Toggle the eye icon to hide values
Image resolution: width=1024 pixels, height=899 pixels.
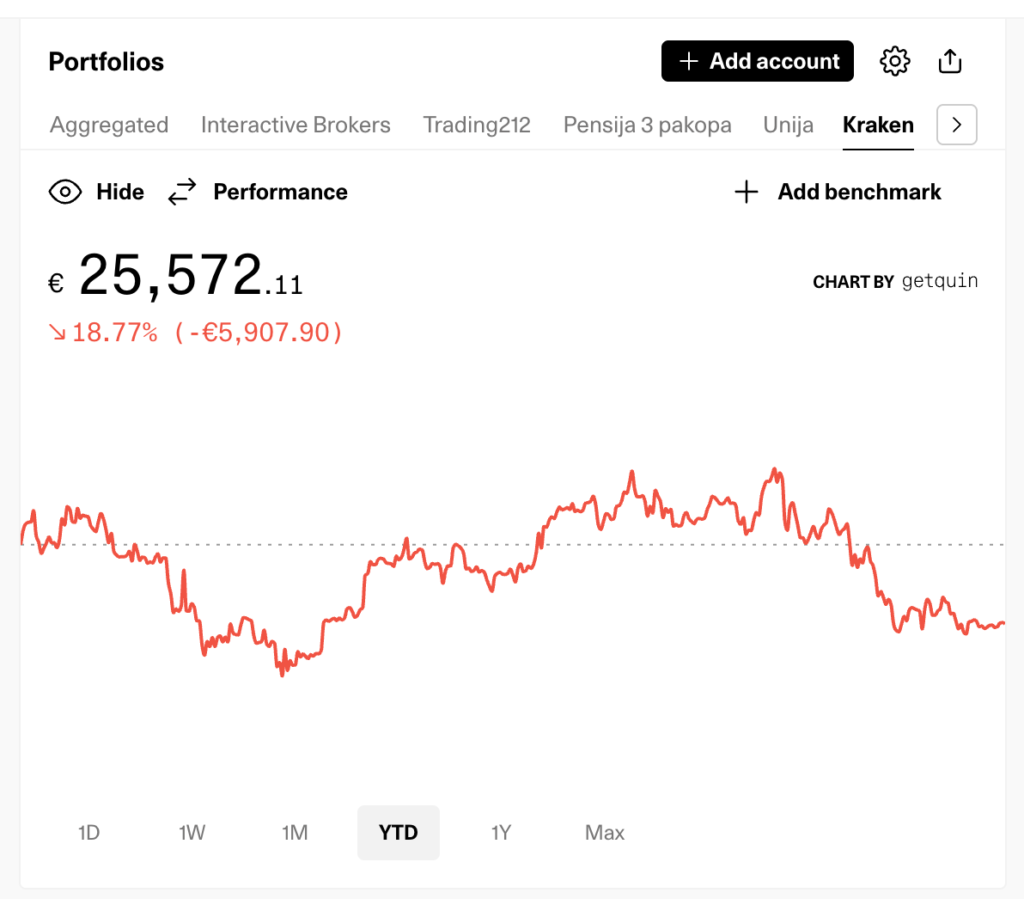click(65, 192)
